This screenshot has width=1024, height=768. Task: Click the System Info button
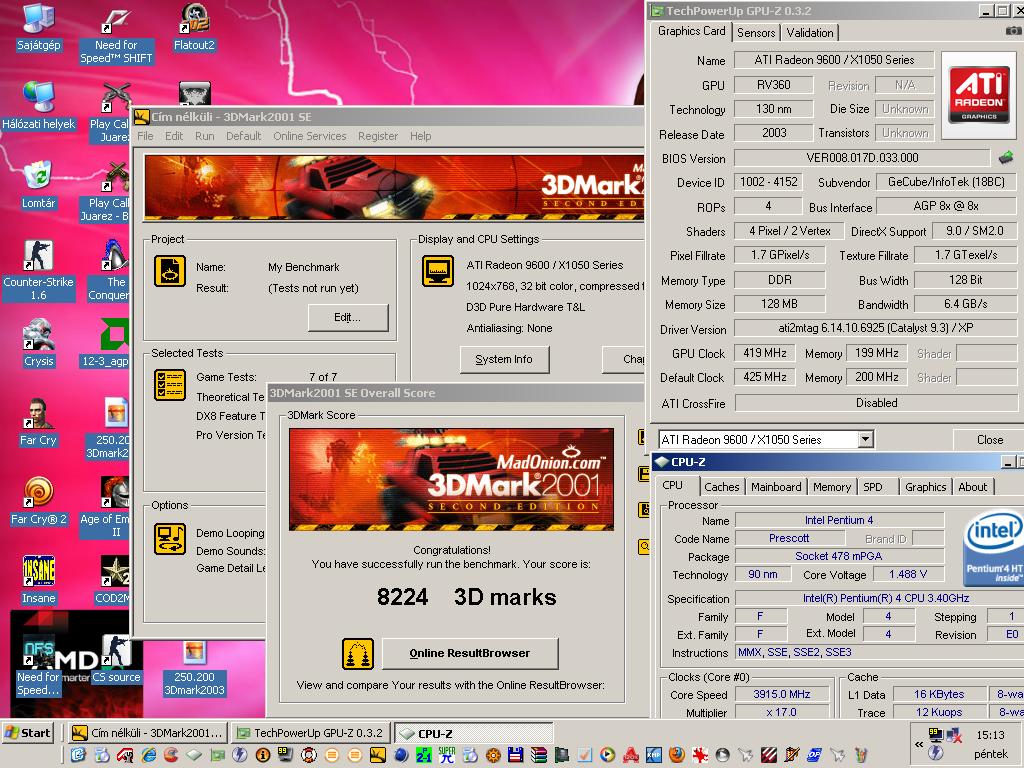pyautogui.click(x=504, y=359)
